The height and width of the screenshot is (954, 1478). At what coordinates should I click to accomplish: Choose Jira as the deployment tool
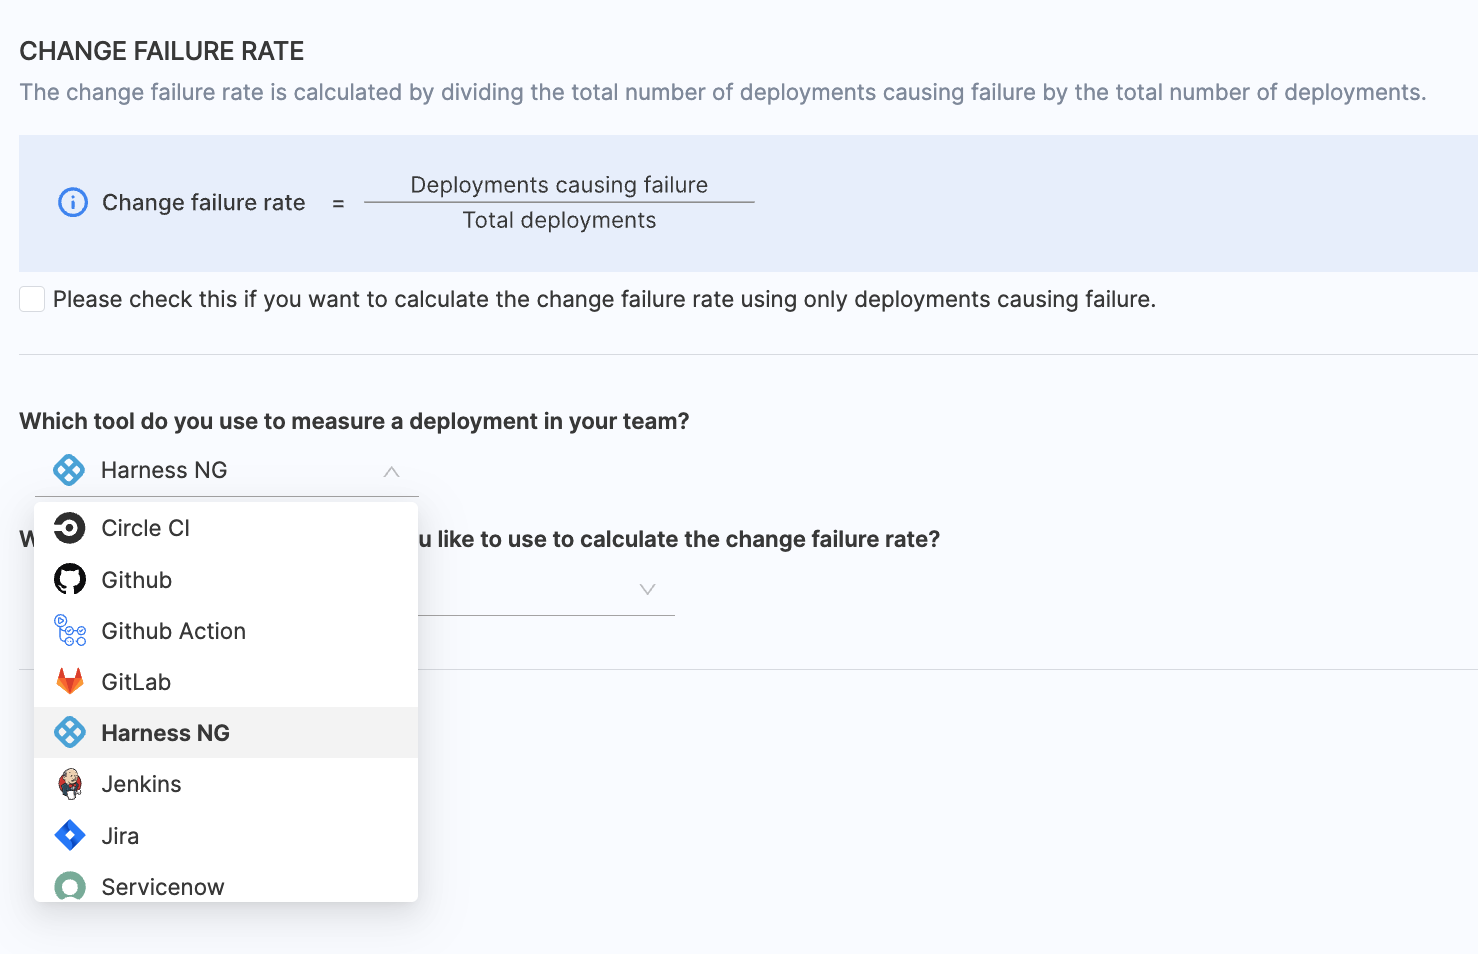pyautogui.click(x=120, y=836)
